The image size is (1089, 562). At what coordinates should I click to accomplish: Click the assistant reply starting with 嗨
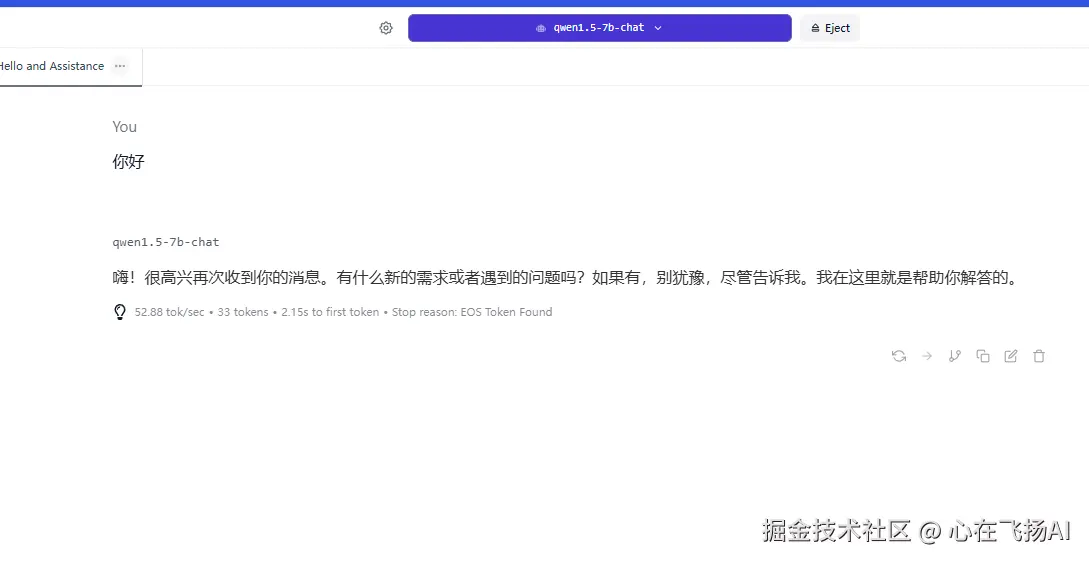point(566,279)
